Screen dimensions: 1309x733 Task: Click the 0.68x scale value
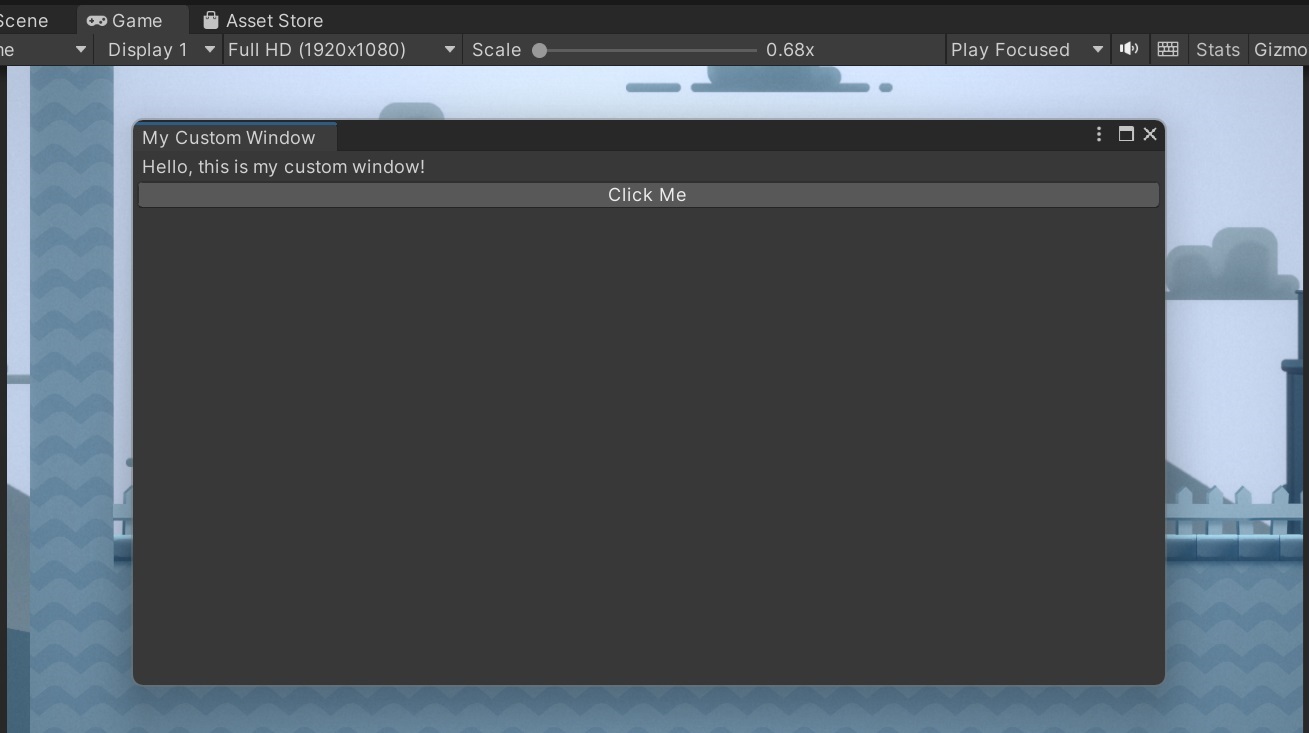tap(790, 49)
